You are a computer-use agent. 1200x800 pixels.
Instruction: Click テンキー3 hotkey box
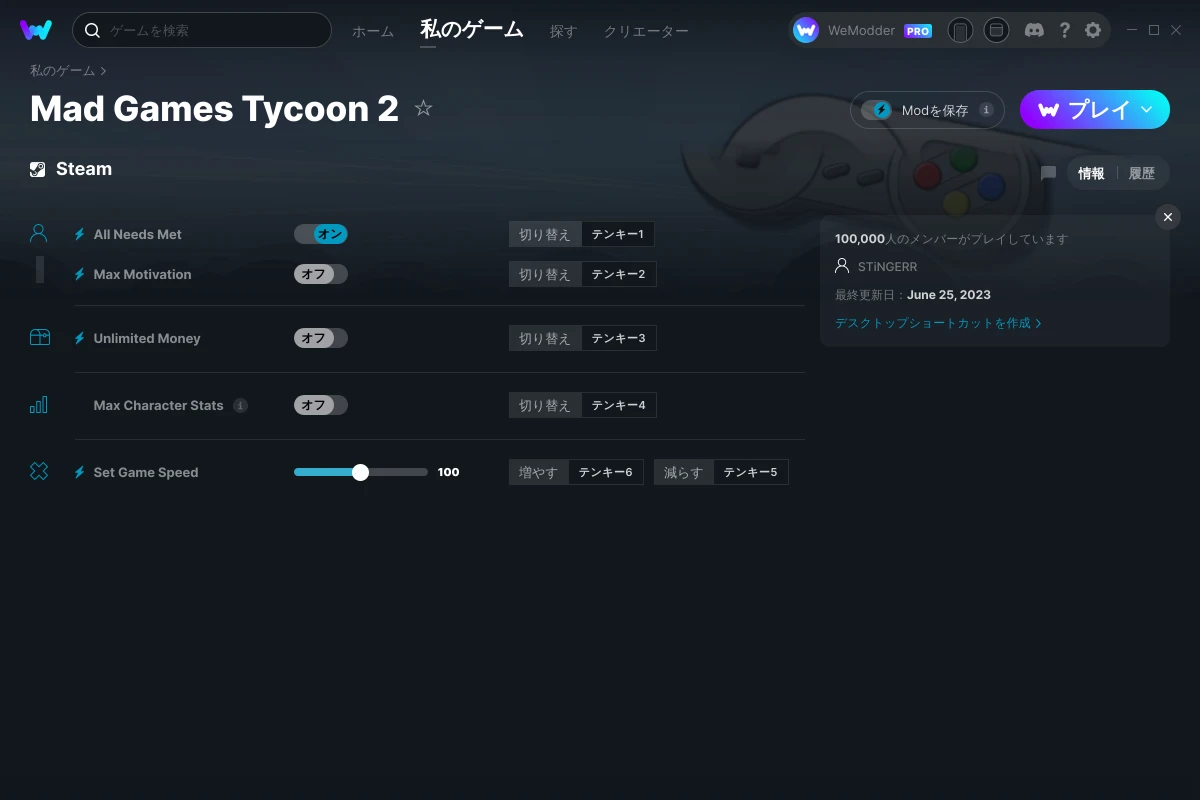coord(618,338)
